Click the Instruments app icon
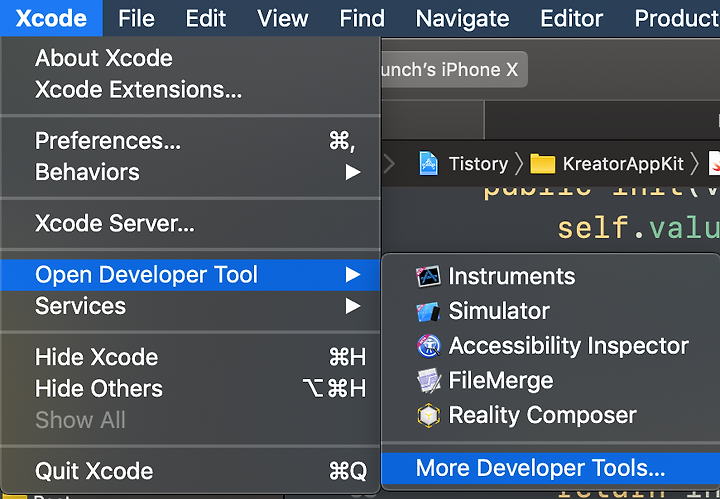 click(x=428, y=276)
